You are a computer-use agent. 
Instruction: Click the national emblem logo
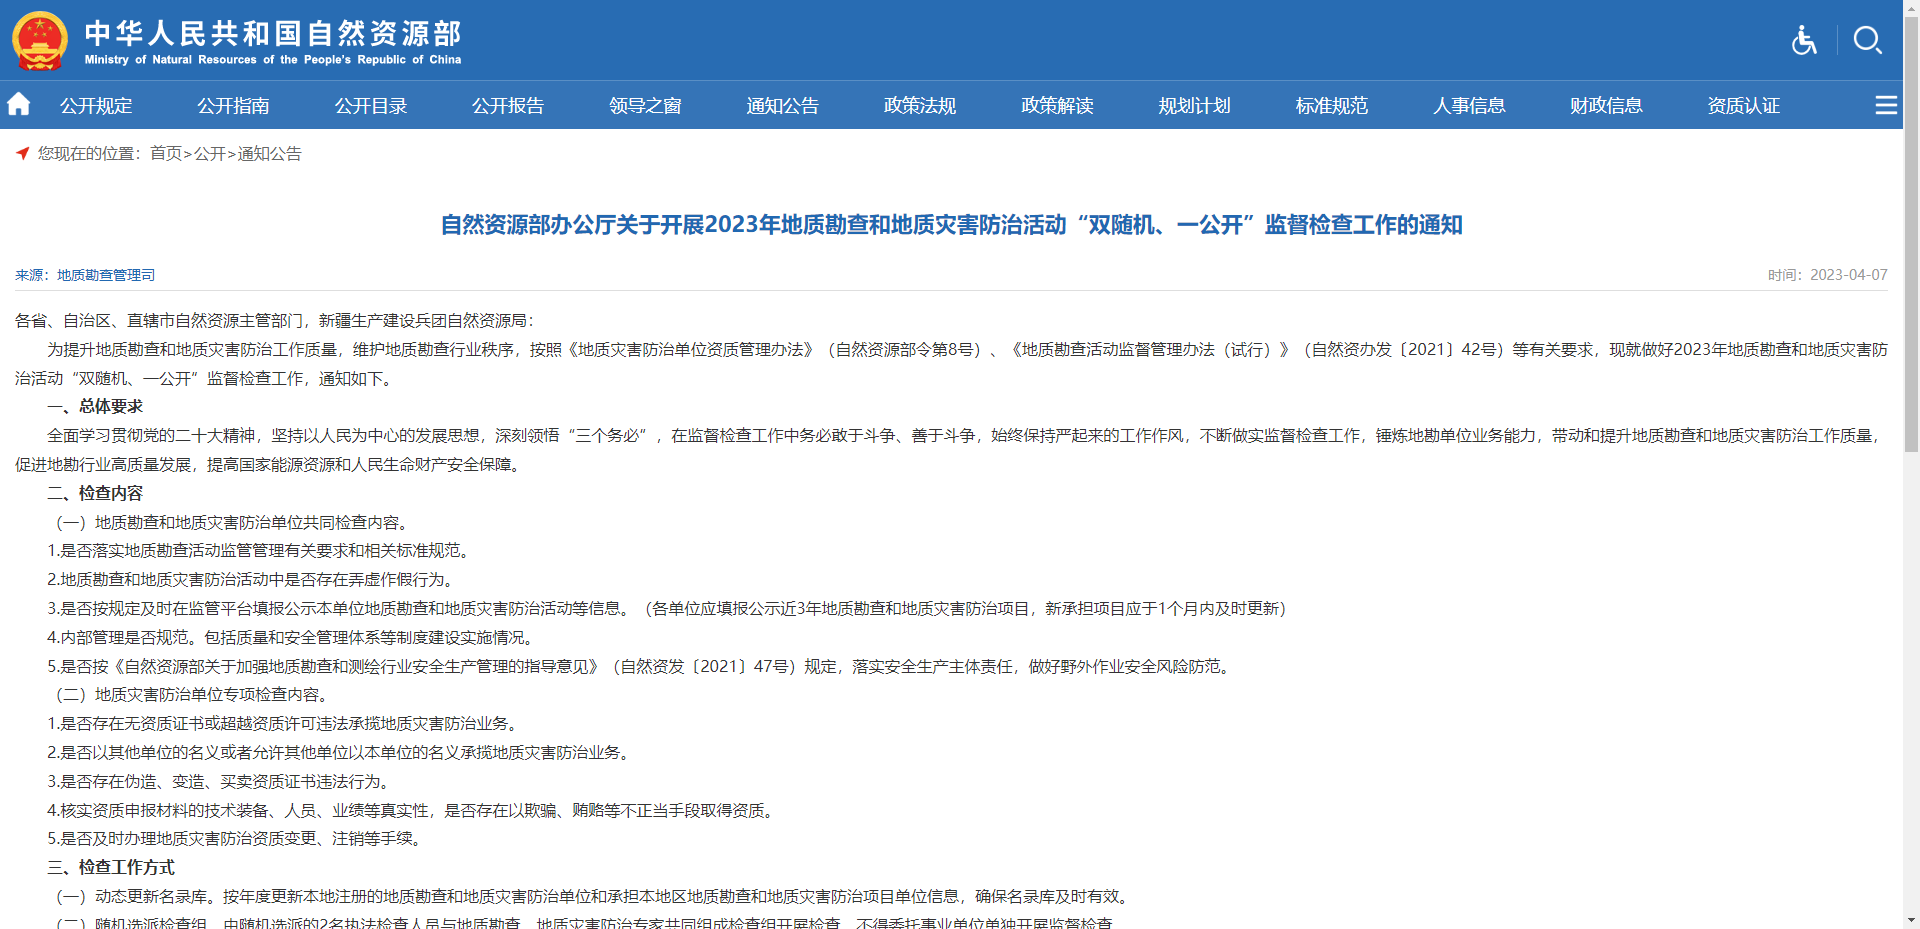40,41
